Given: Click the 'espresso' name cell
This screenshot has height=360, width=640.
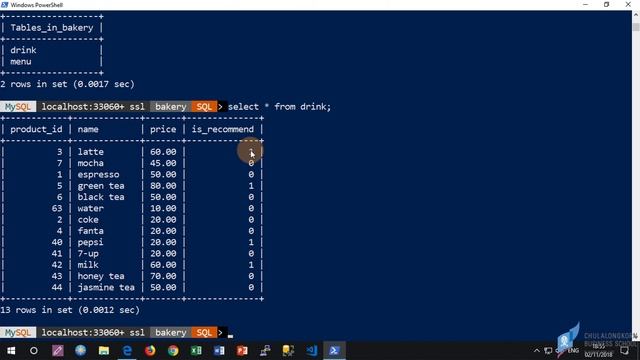Looking at the screenshot, I should pyautogui.click(x=98, y=175).
